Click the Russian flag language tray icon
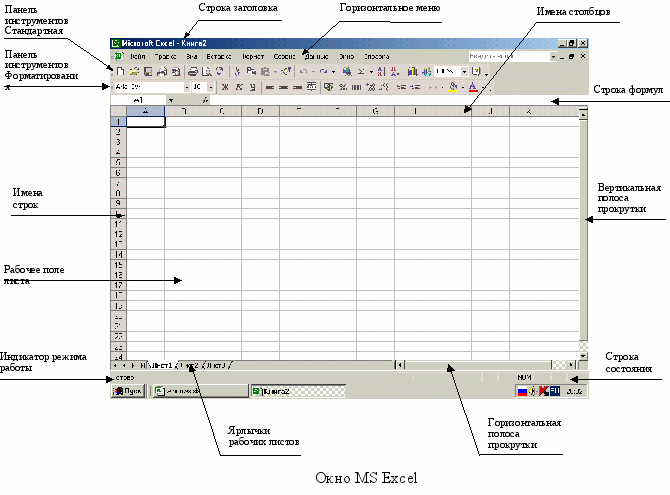The width and height of the screenshot is (670, 495). point(522,391)
